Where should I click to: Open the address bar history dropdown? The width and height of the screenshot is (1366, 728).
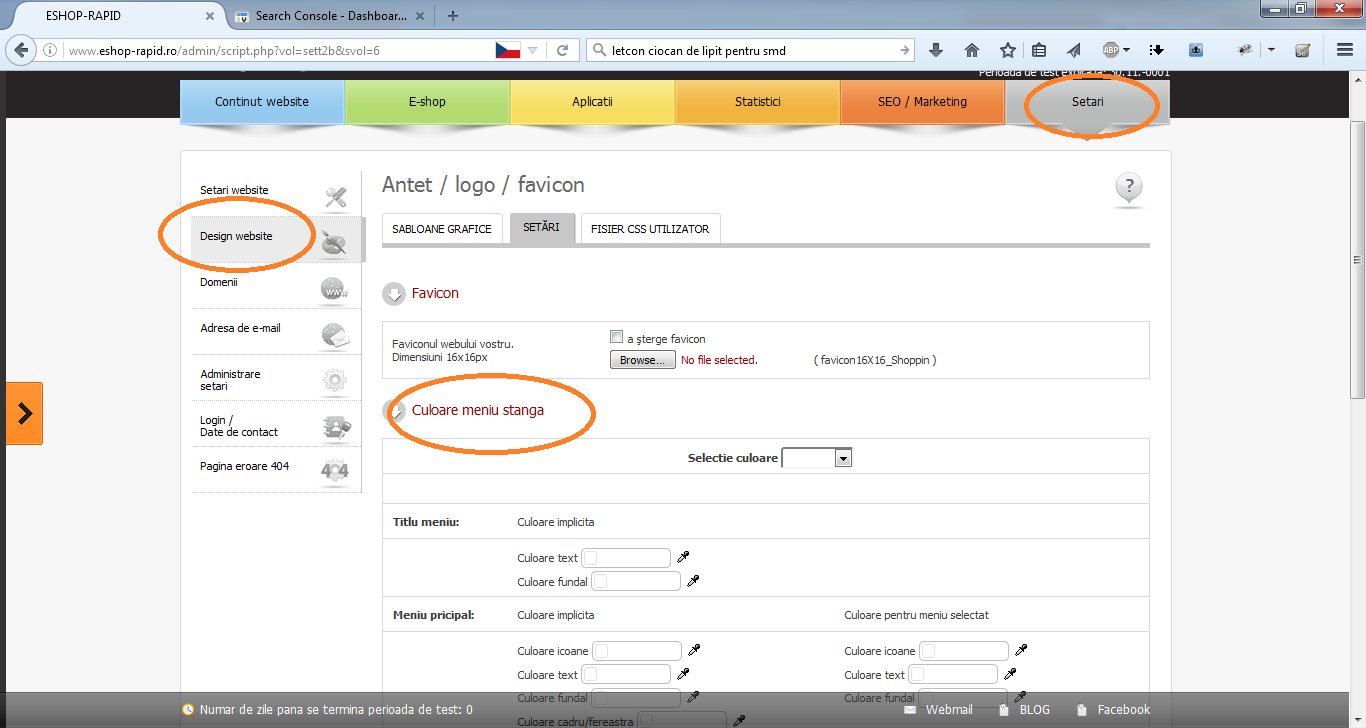click(x=533, y=50)
